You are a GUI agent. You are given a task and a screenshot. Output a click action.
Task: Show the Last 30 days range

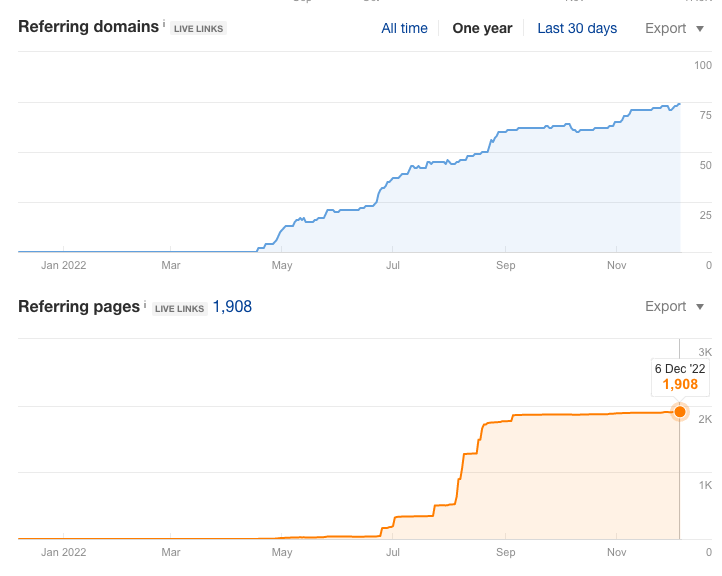pyautogui.click(x=577, y=28)
